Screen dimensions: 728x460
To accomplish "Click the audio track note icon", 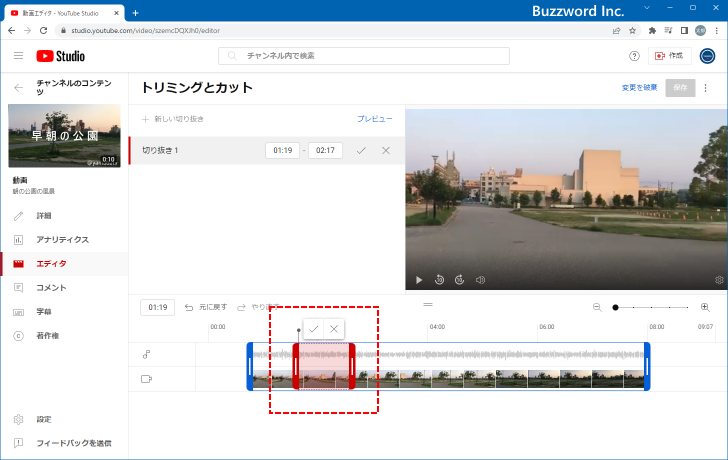I will pyautogui.click(x=146, y=355).
